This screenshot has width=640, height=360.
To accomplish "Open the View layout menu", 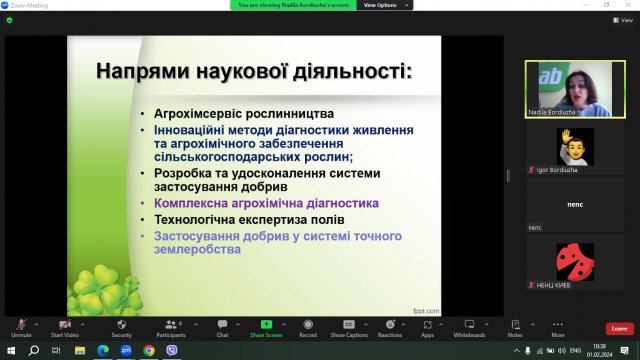I will click(623, 20).
